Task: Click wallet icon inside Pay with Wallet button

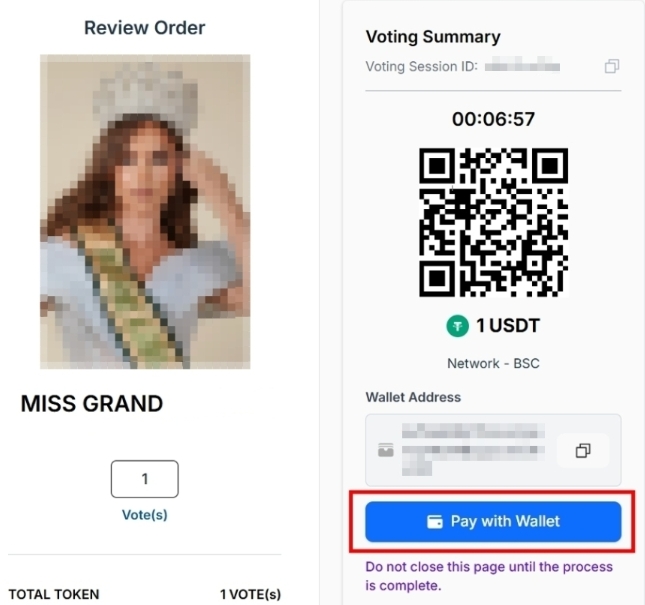Action: 435,521
